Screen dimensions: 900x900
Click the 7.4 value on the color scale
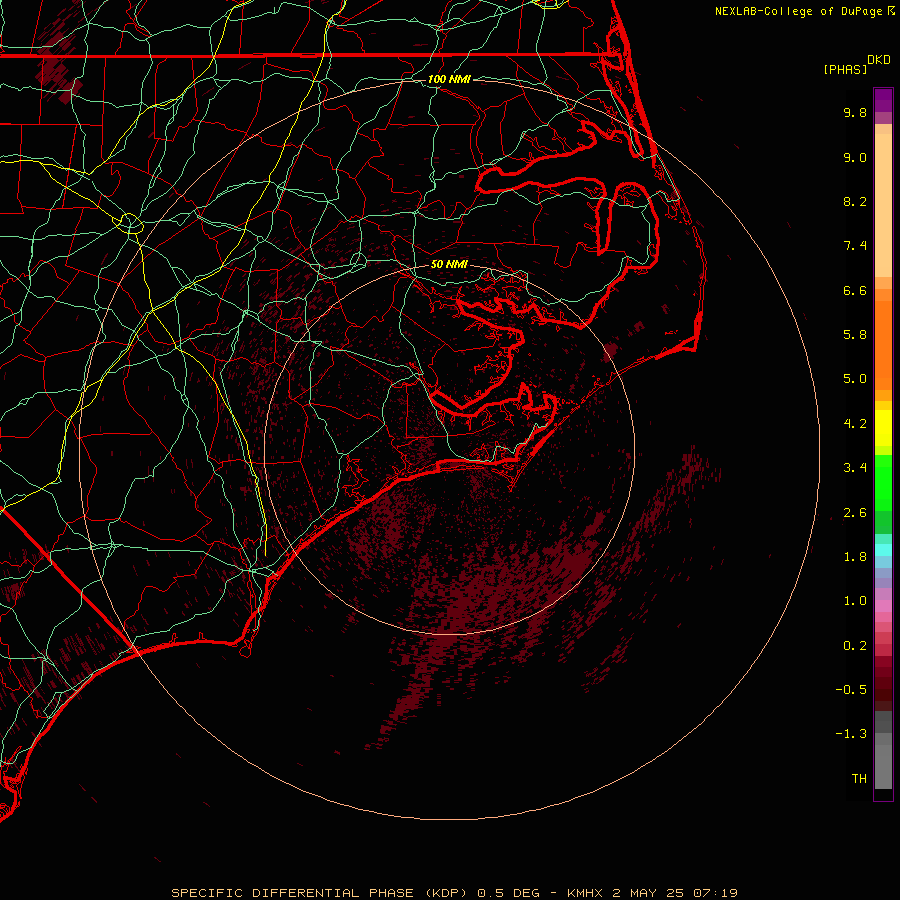click(855, 246)
